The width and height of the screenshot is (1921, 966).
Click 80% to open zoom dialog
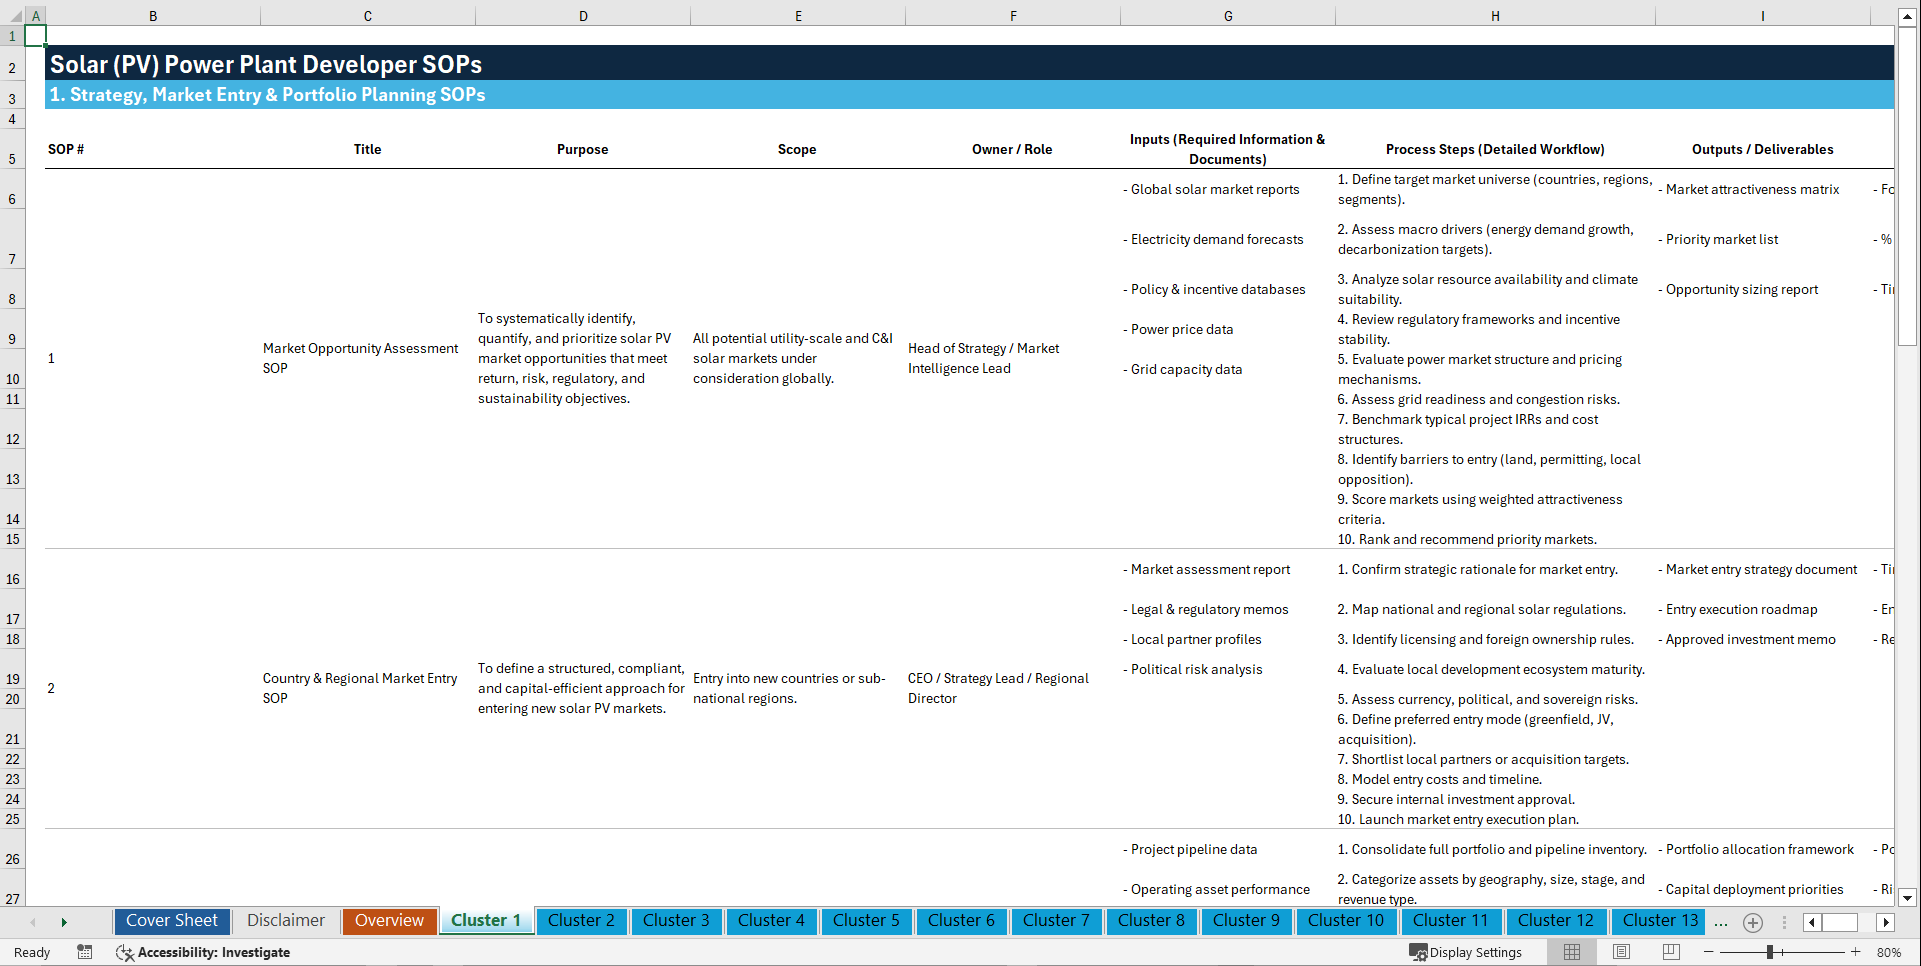click(1889, 952)
